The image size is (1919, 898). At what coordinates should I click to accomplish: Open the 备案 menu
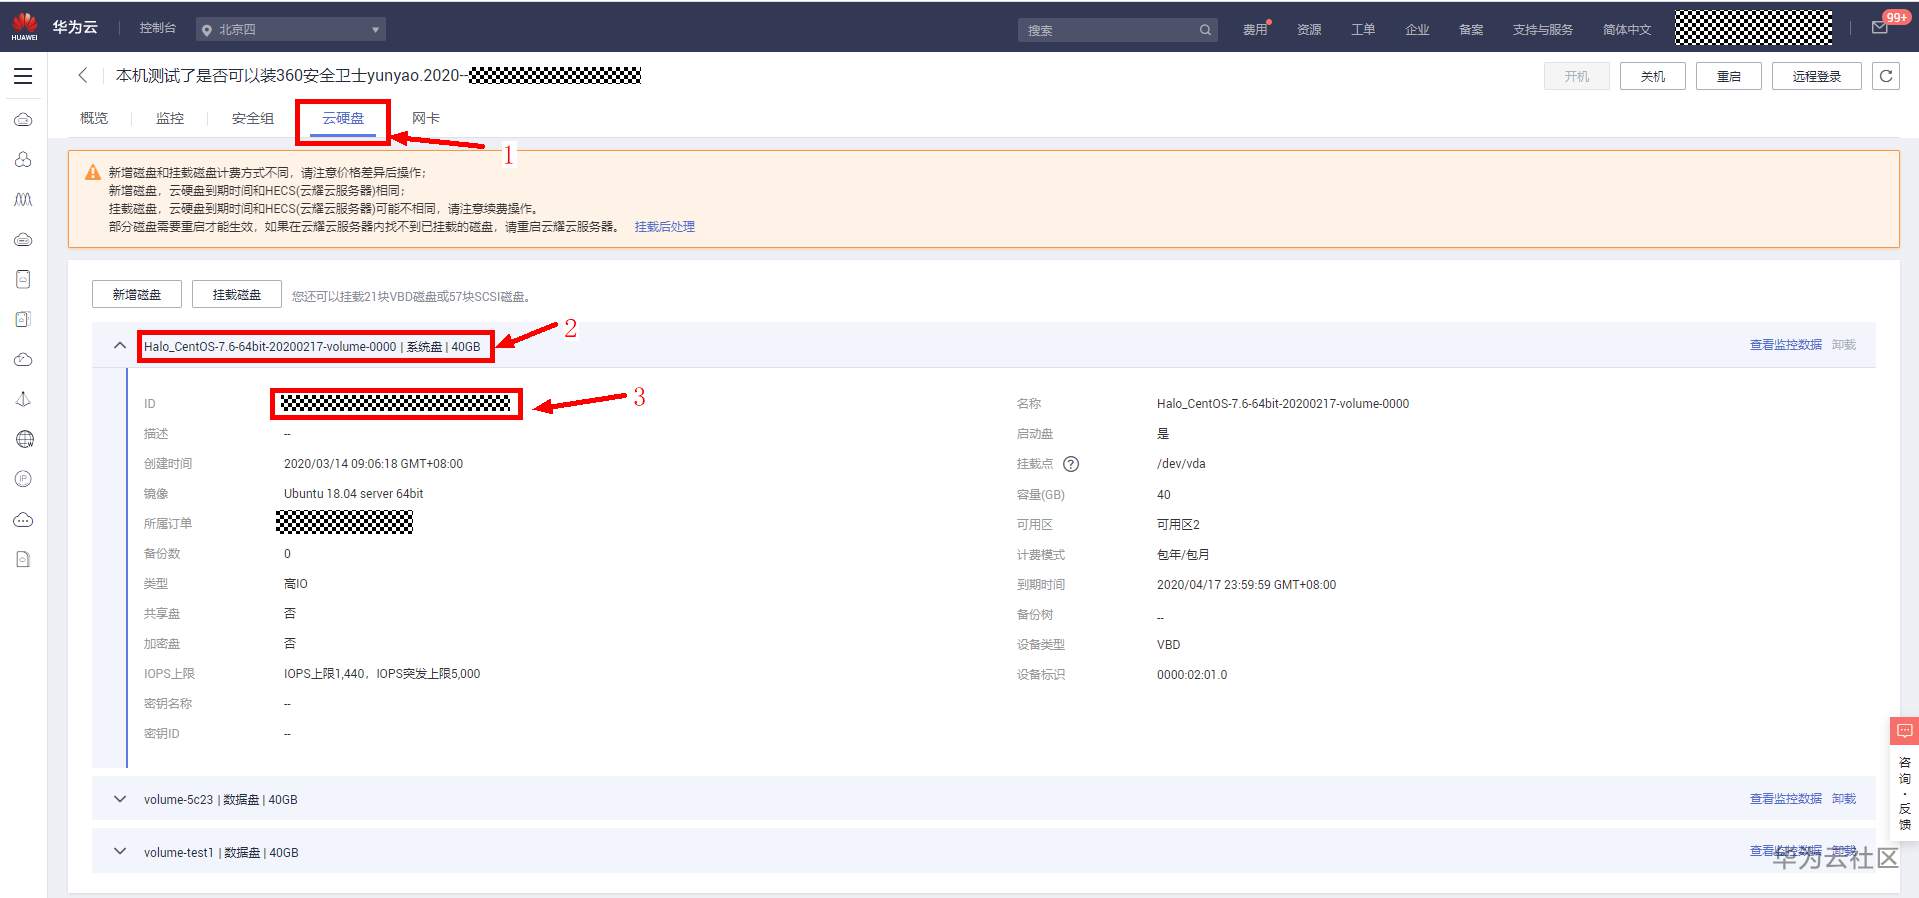coord(1471,30)
